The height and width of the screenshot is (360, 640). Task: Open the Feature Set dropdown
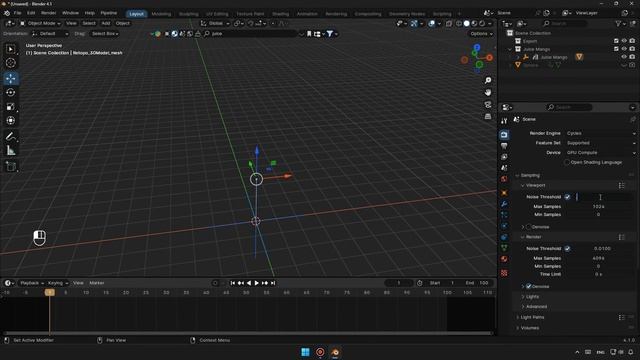pos(601,143)
